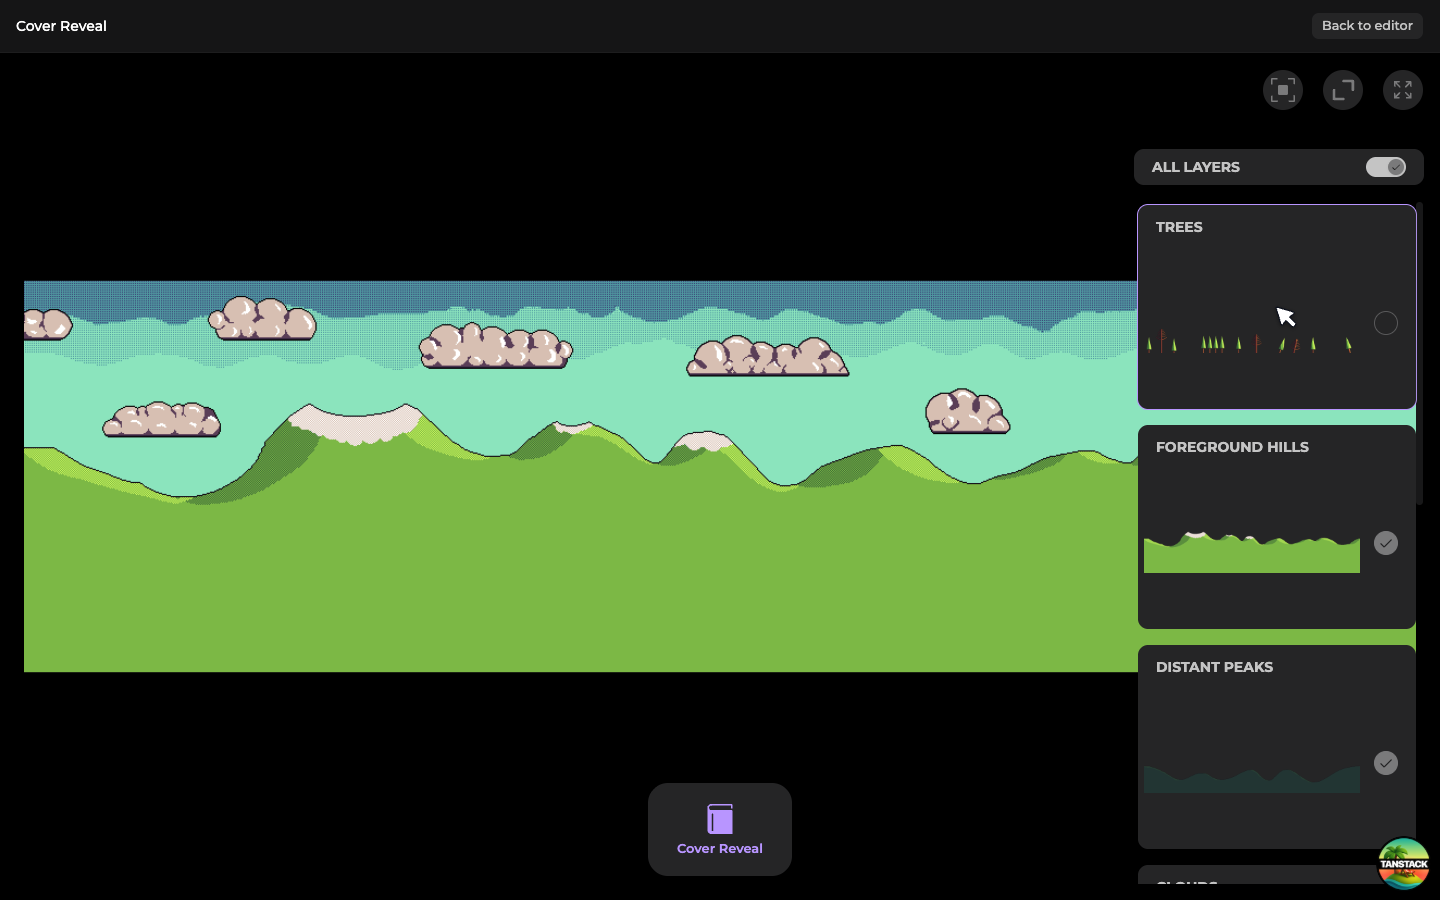
Task: Click the purple book Cover Reveal icon
Action: [720, 819]
